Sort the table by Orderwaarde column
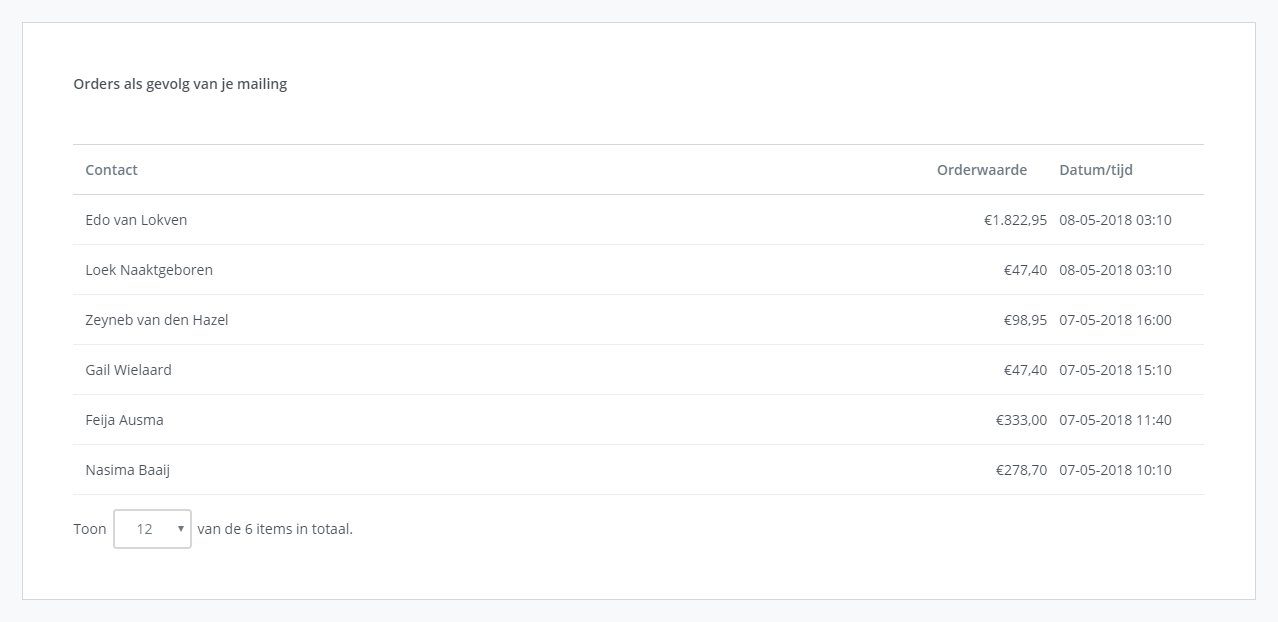Viewport: 1278px width, 622px height. click(x=981, y=170)
